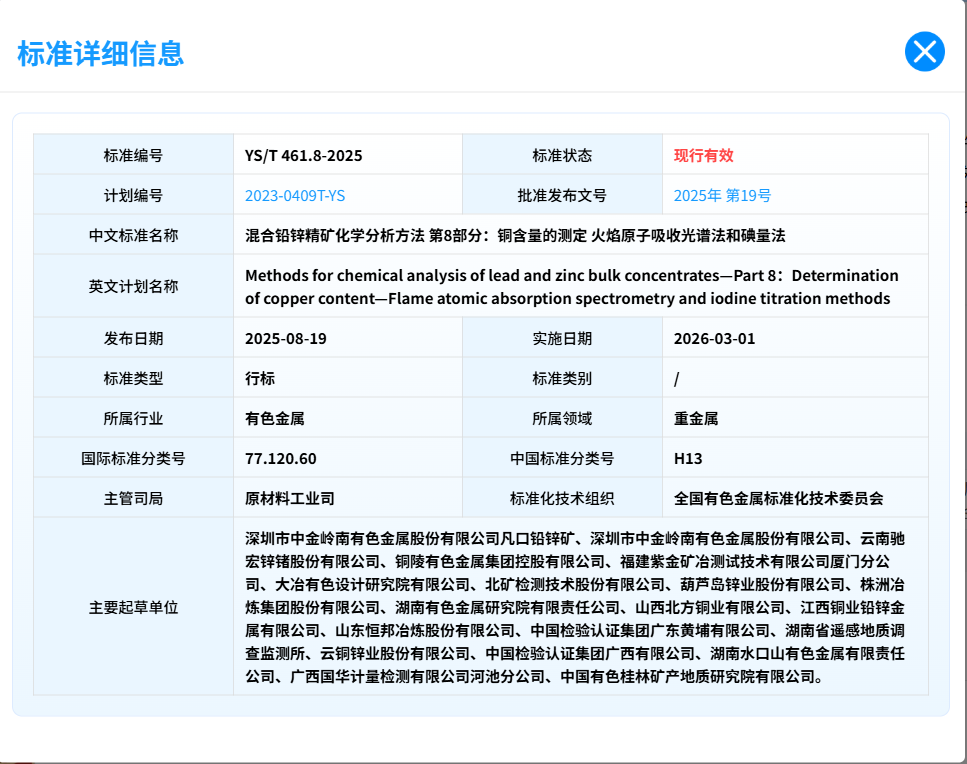Click the drafting organizations paragraph

(575, 607)
